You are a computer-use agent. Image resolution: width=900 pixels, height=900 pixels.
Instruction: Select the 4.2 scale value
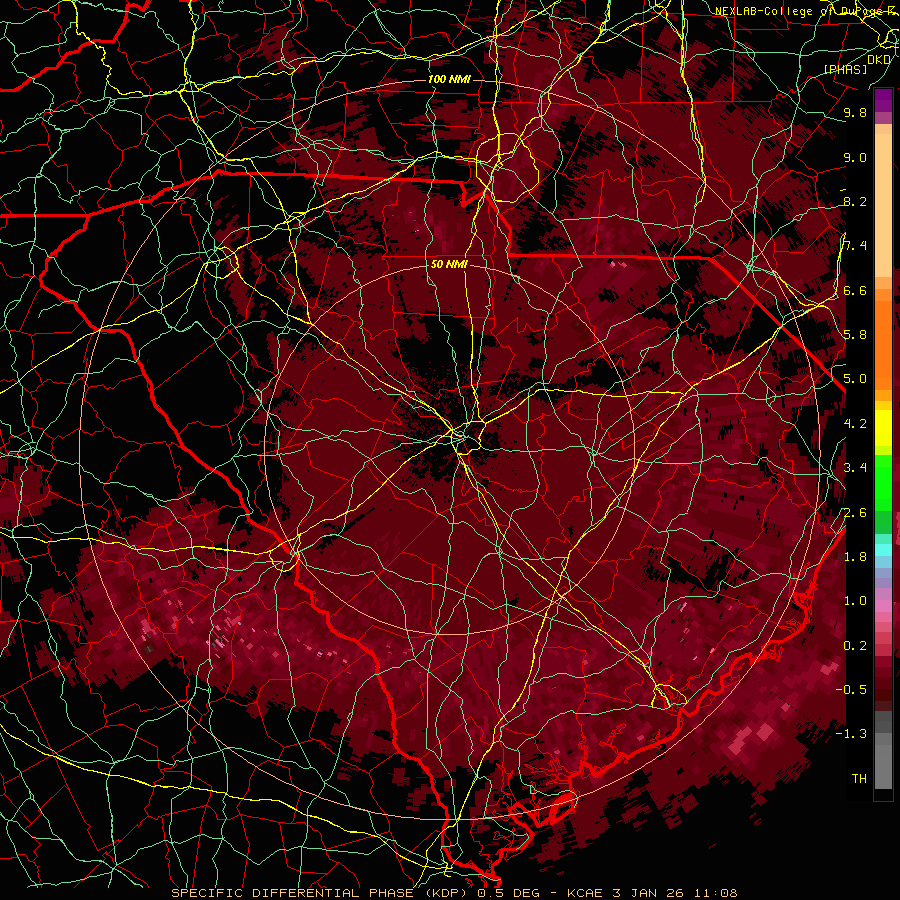[855, 424]
